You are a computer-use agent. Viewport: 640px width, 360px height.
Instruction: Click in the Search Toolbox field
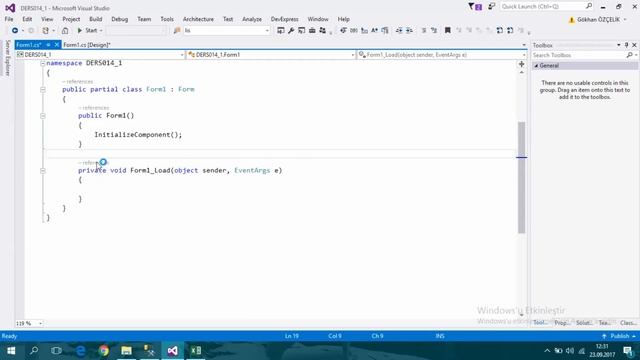tap(579, 55)
